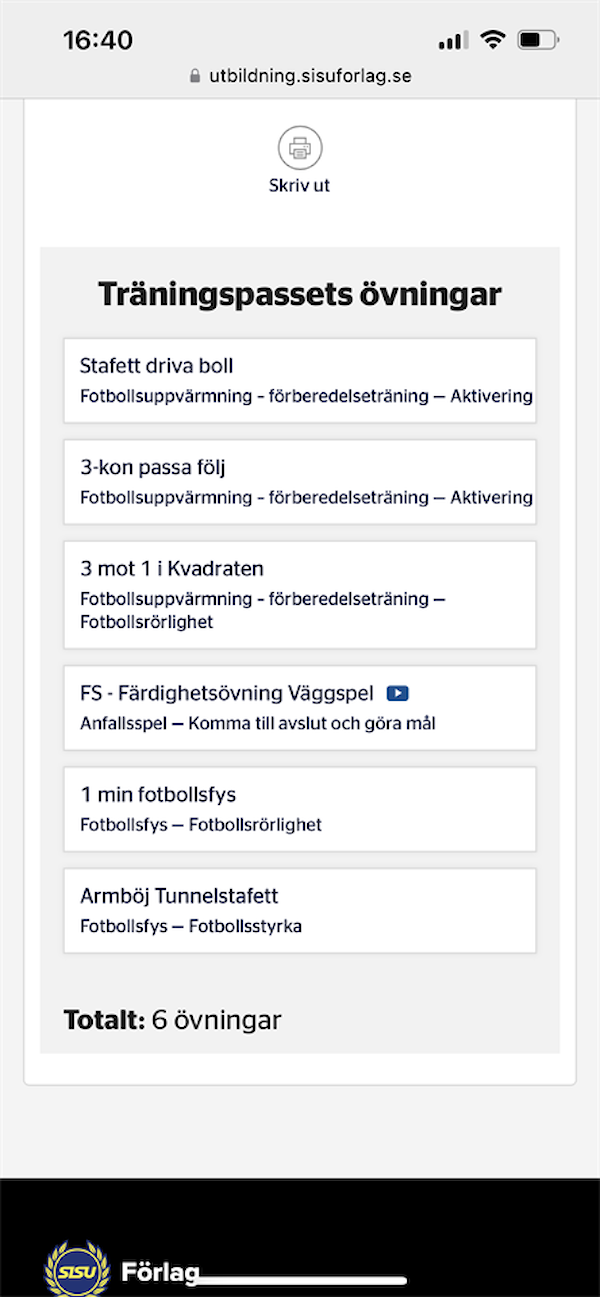This screenshot has height=1297, width=600.
Task: Click the SISU logo in footer
Action: point(77,1270)
